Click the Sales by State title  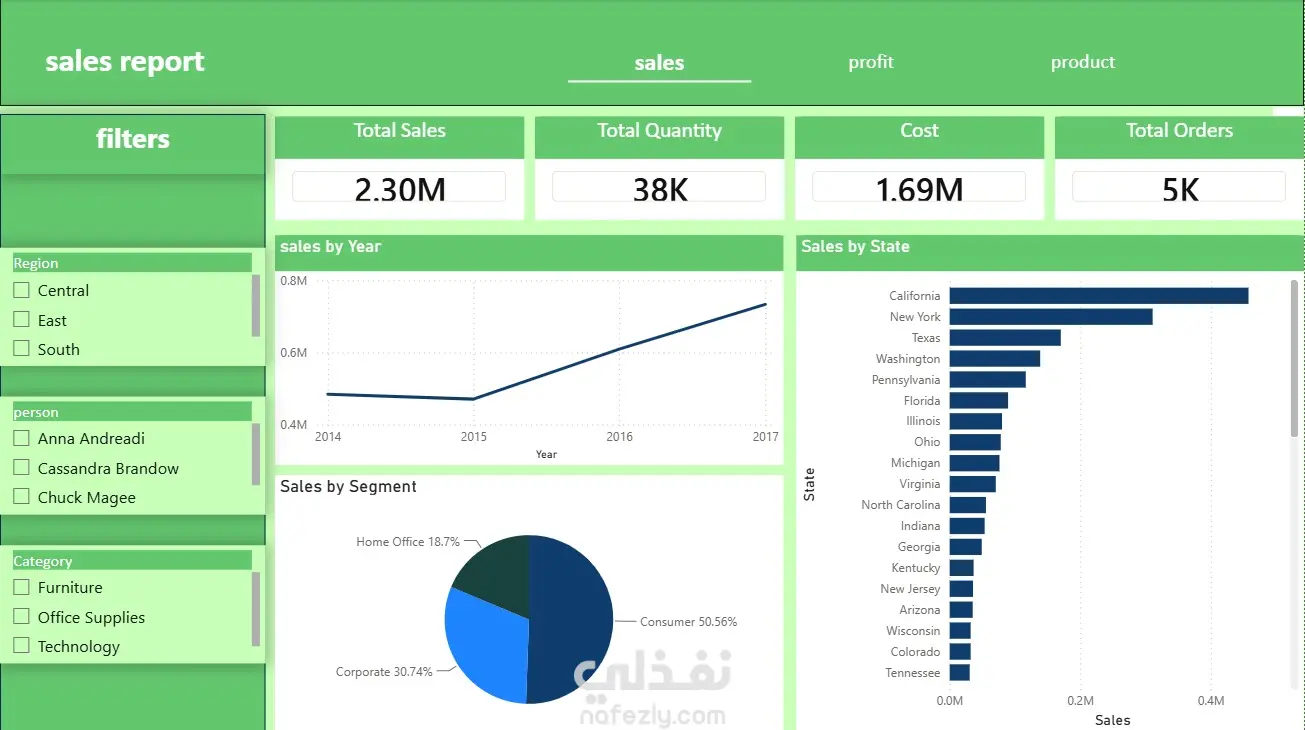pyautogui.click(x=856, y=246)
